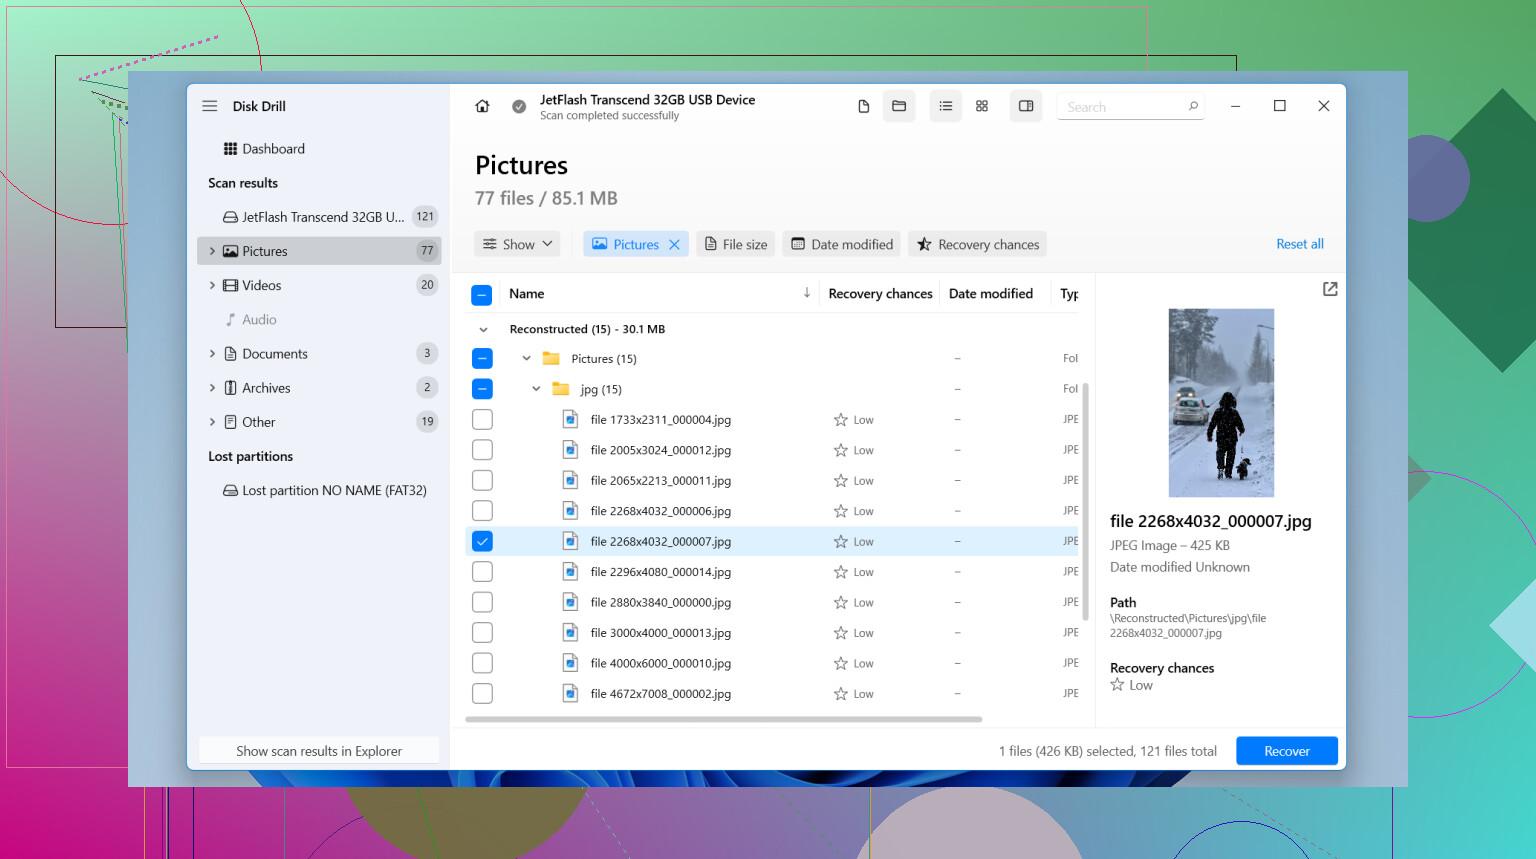The height and width of the screenshot is (859, 1536).
Task: Switch to list view icon
Action: coord(945,106)
